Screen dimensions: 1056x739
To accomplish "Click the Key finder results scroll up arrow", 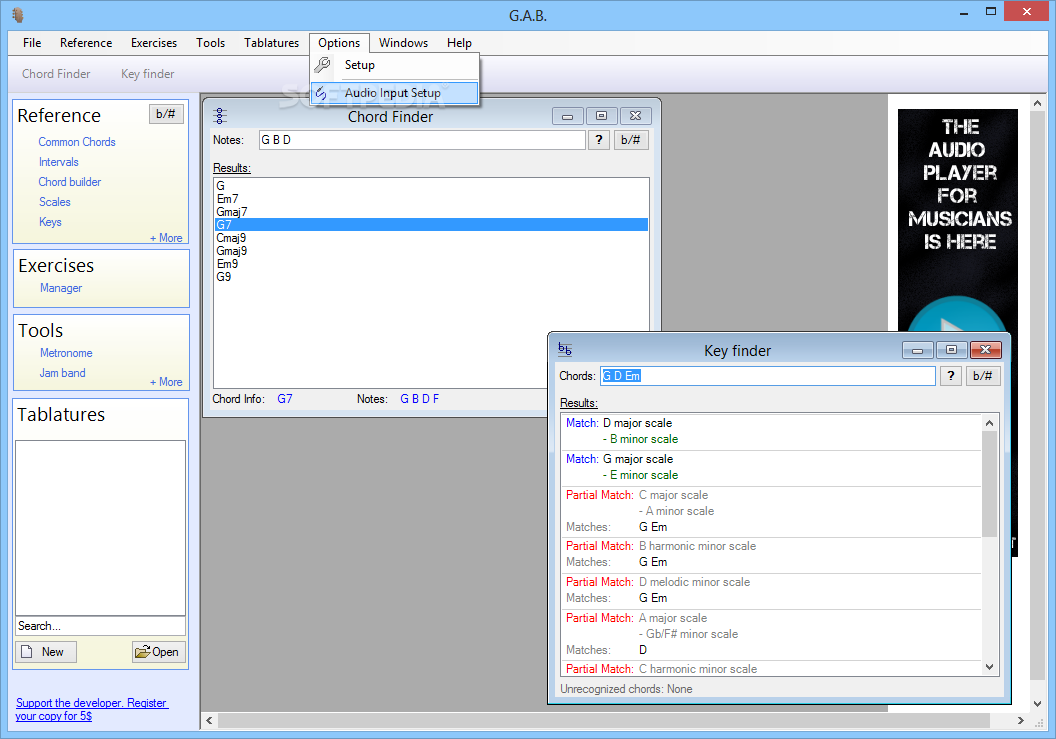I will click(x=989, y=423).
